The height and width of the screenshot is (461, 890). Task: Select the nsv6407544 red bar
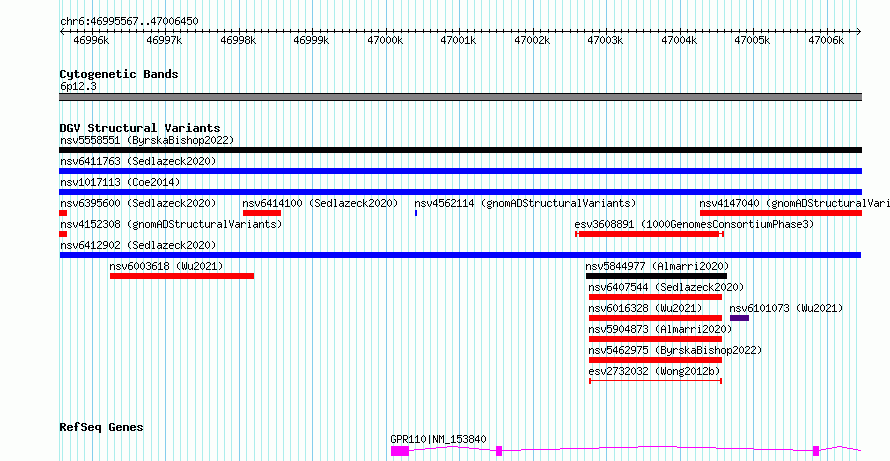(656, 297)
